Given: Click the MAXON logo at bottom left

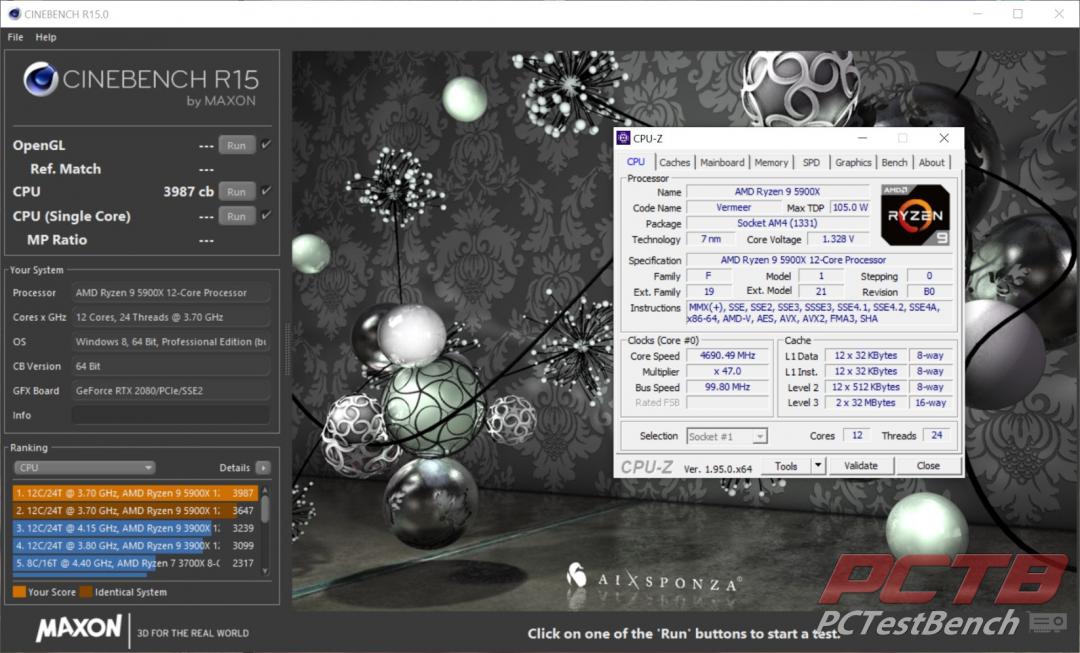Looking at the screenshot, I should coord(79,628).
